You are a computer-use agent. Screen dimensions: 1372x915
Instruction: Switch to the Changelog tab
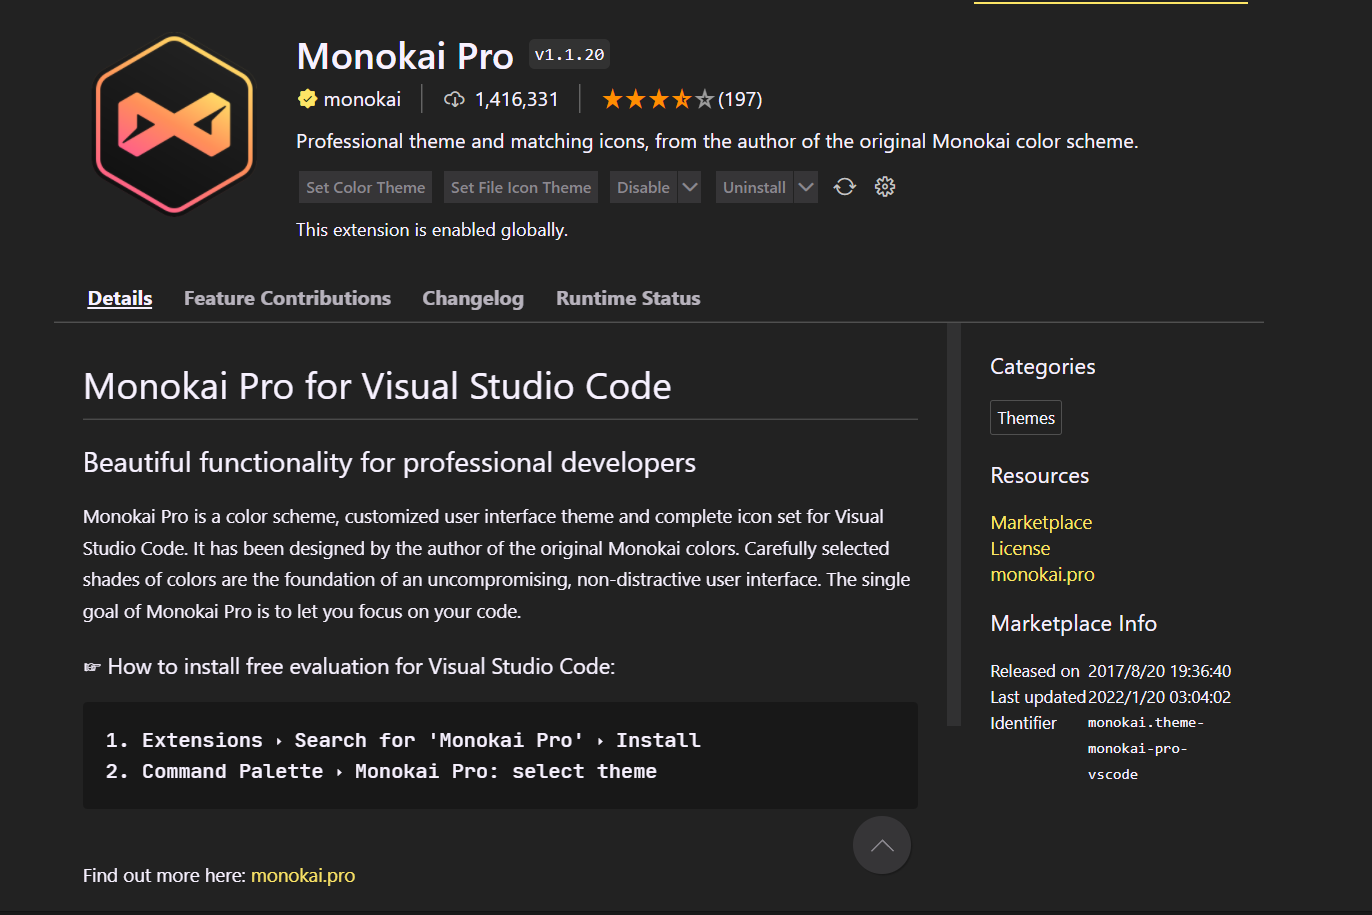click(473, 298)
